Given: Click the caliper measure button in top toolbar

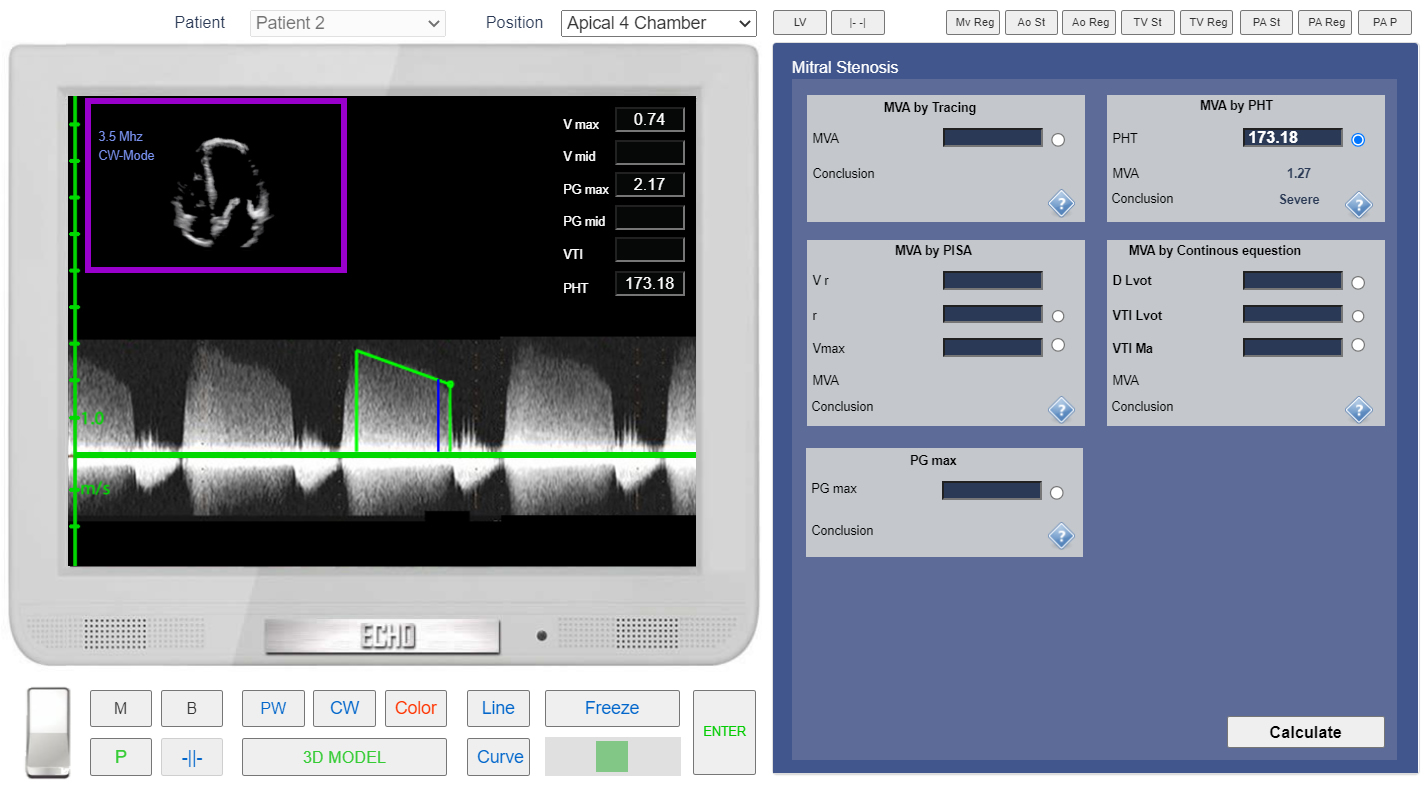Looking at the screenshot, I should pyautogui.click(x=858, y=23).
